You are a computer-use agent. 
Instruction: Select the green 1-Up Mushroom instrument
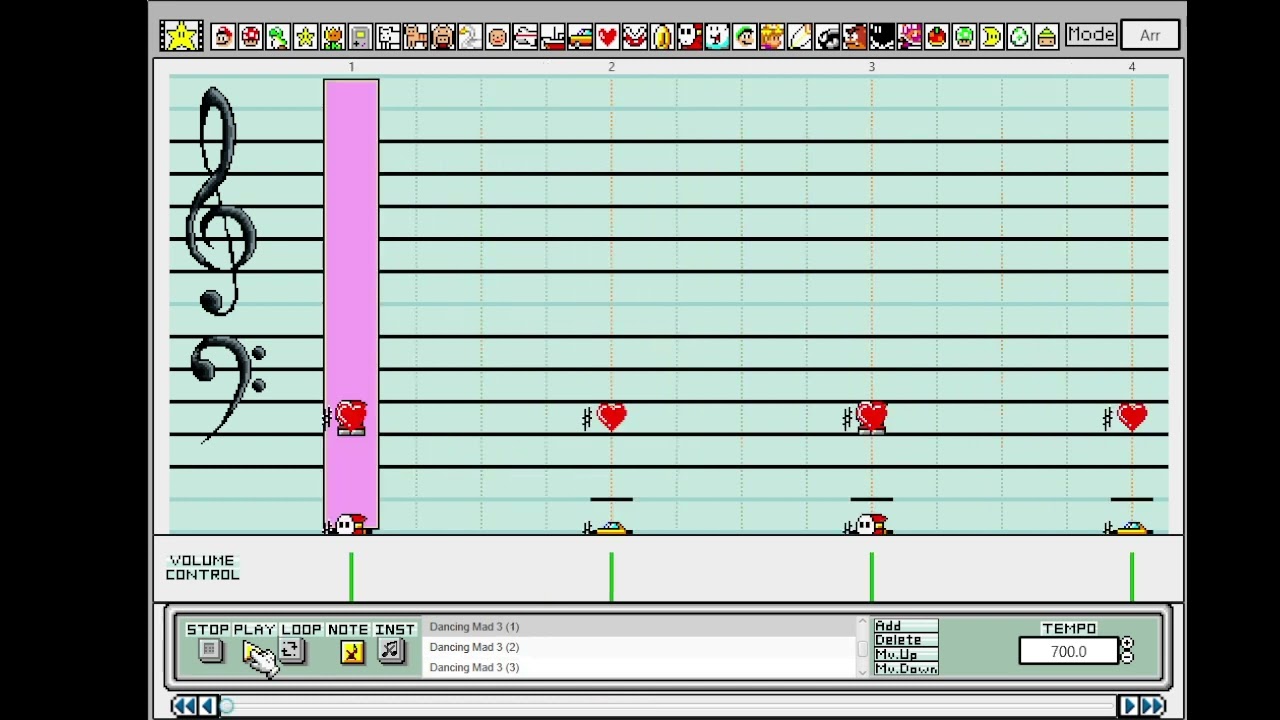pyautogui.click(x=964, y=37)
